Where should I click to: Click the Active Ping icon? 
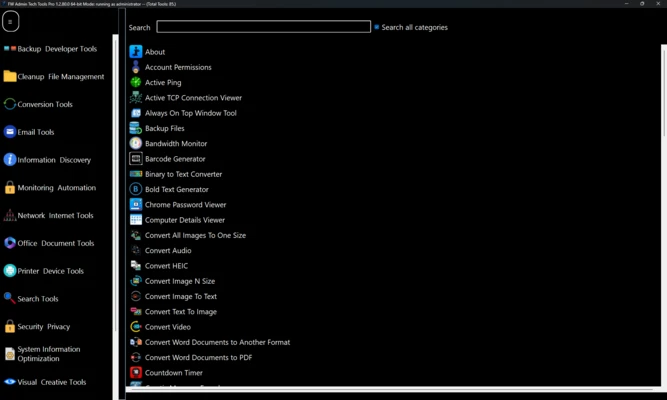pos(136,82)
